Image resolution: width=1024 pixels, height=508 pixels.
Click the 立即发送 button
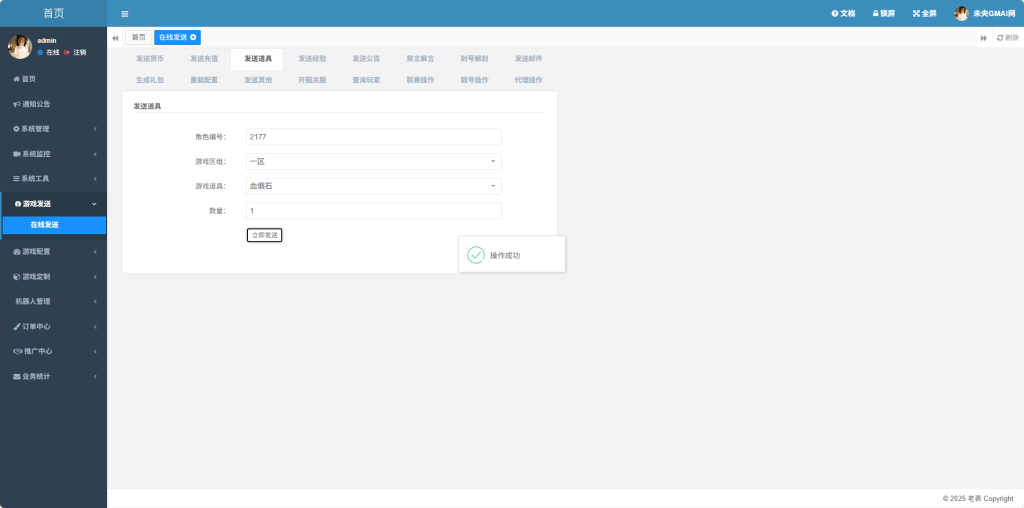click(x=264, y=235)
